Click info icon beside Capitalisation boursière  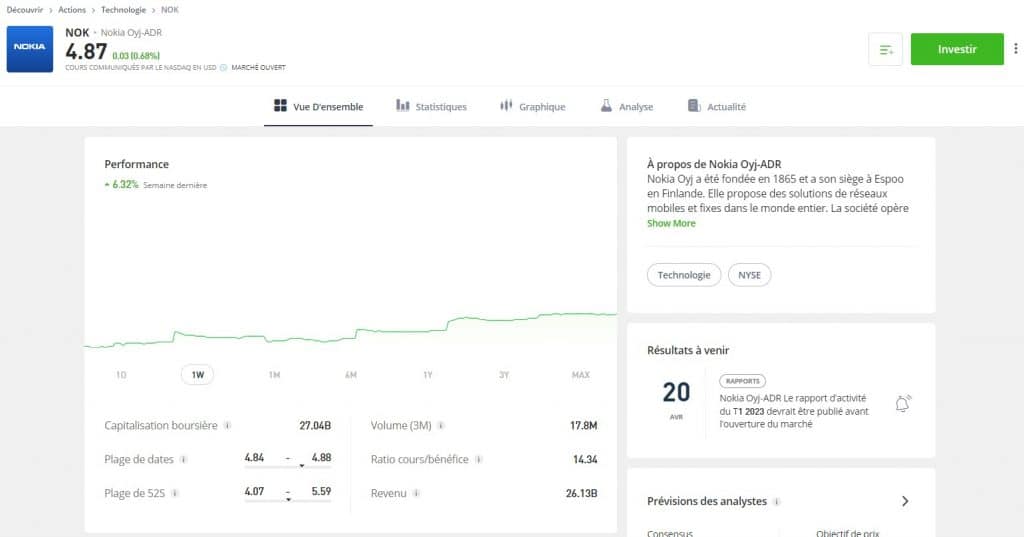click(227, 425)
